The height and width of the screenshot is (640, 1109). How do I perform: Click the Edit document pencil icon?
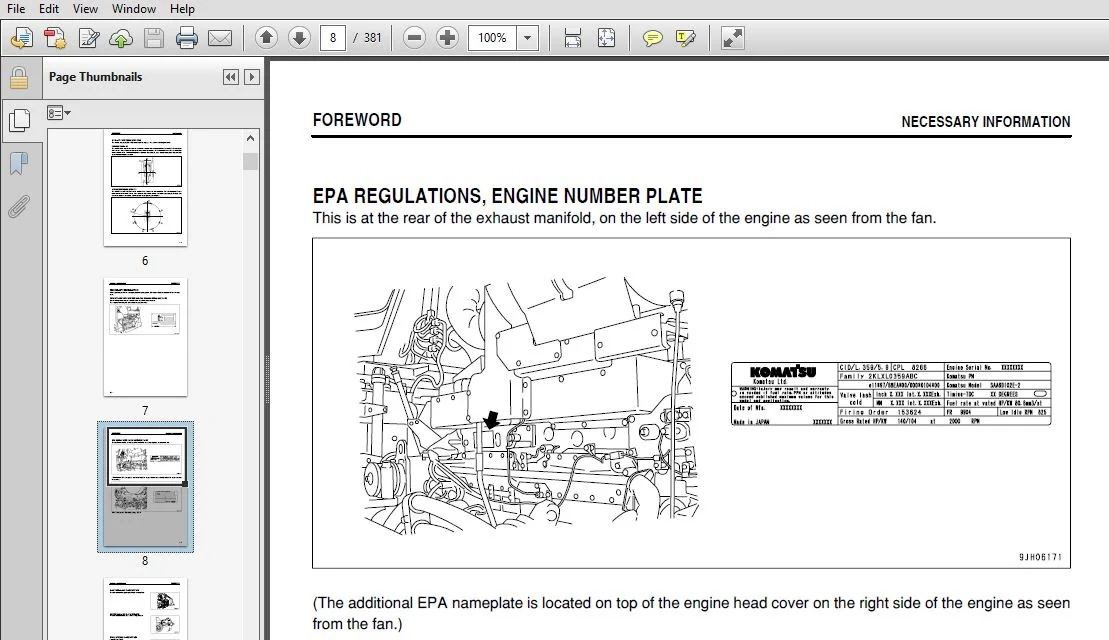(88, 37)
